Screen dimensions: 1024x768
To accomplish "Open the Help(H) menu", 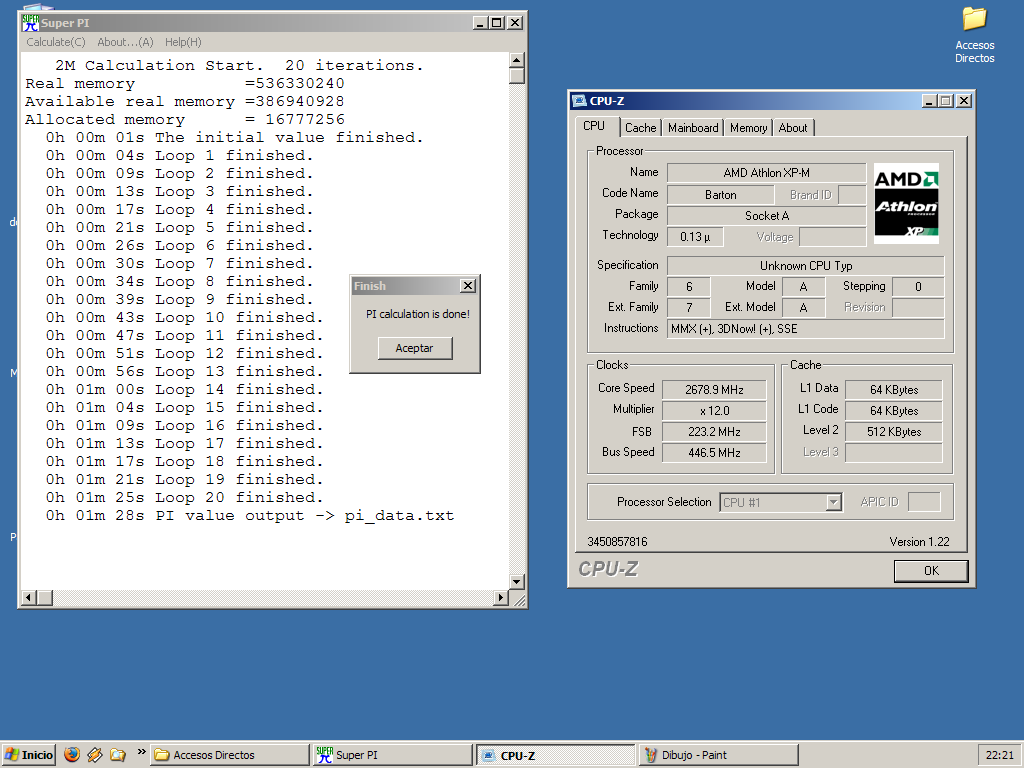I will [x=183, y=42].
